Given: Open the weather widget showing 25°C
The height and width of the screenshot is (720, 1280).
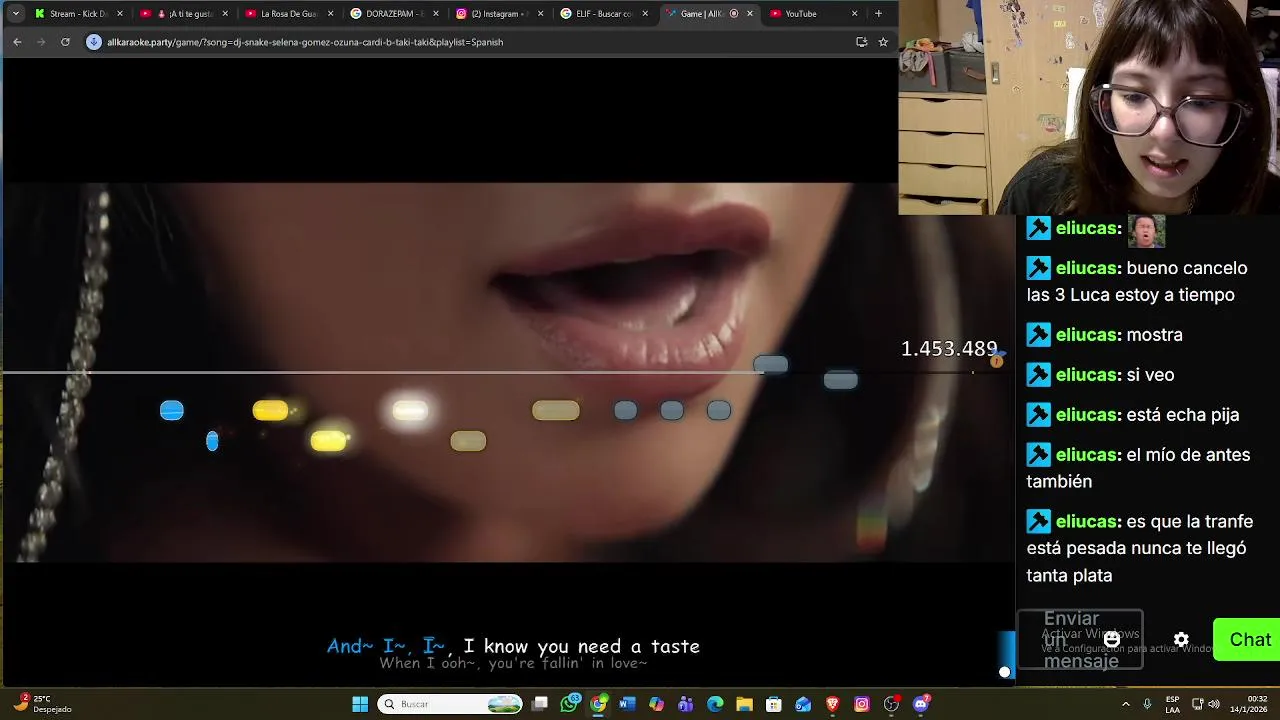Looking at the screenshot, I should (42, 704).
